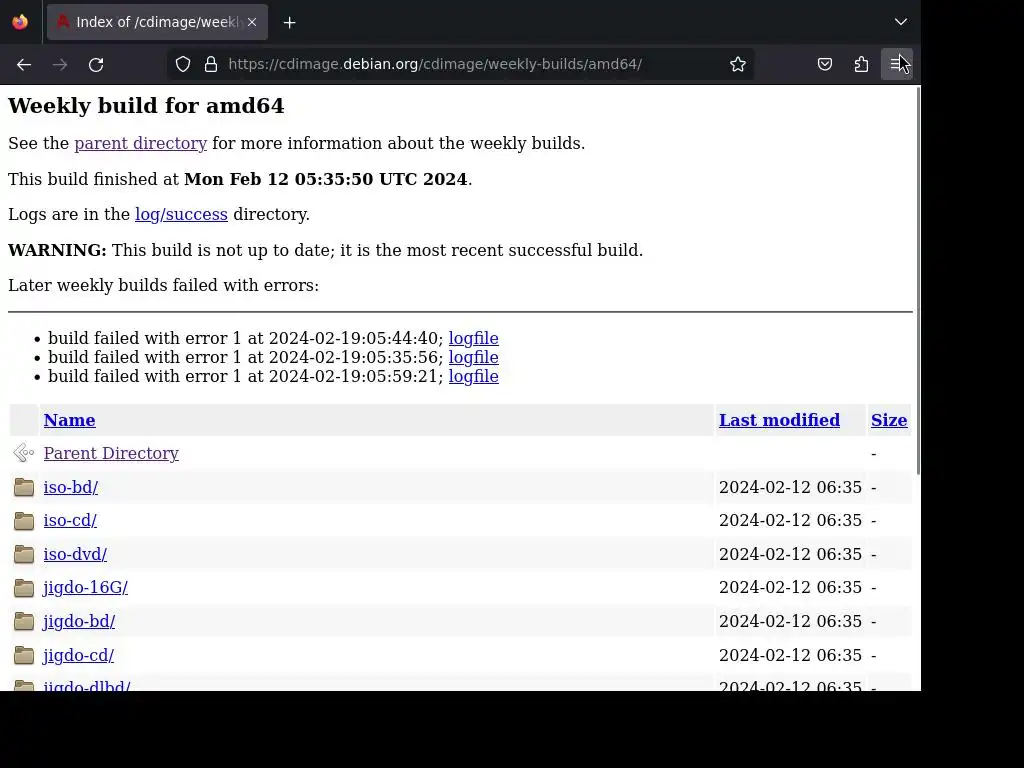1024x768 pixels.
Task: Open the parent directory link in intro text
Action: 140,143
